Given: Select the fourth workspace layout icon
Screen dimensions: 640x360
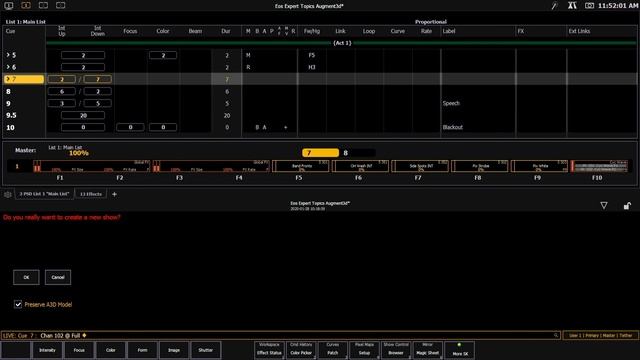Looking at the screenshot, I should [60, 6].
